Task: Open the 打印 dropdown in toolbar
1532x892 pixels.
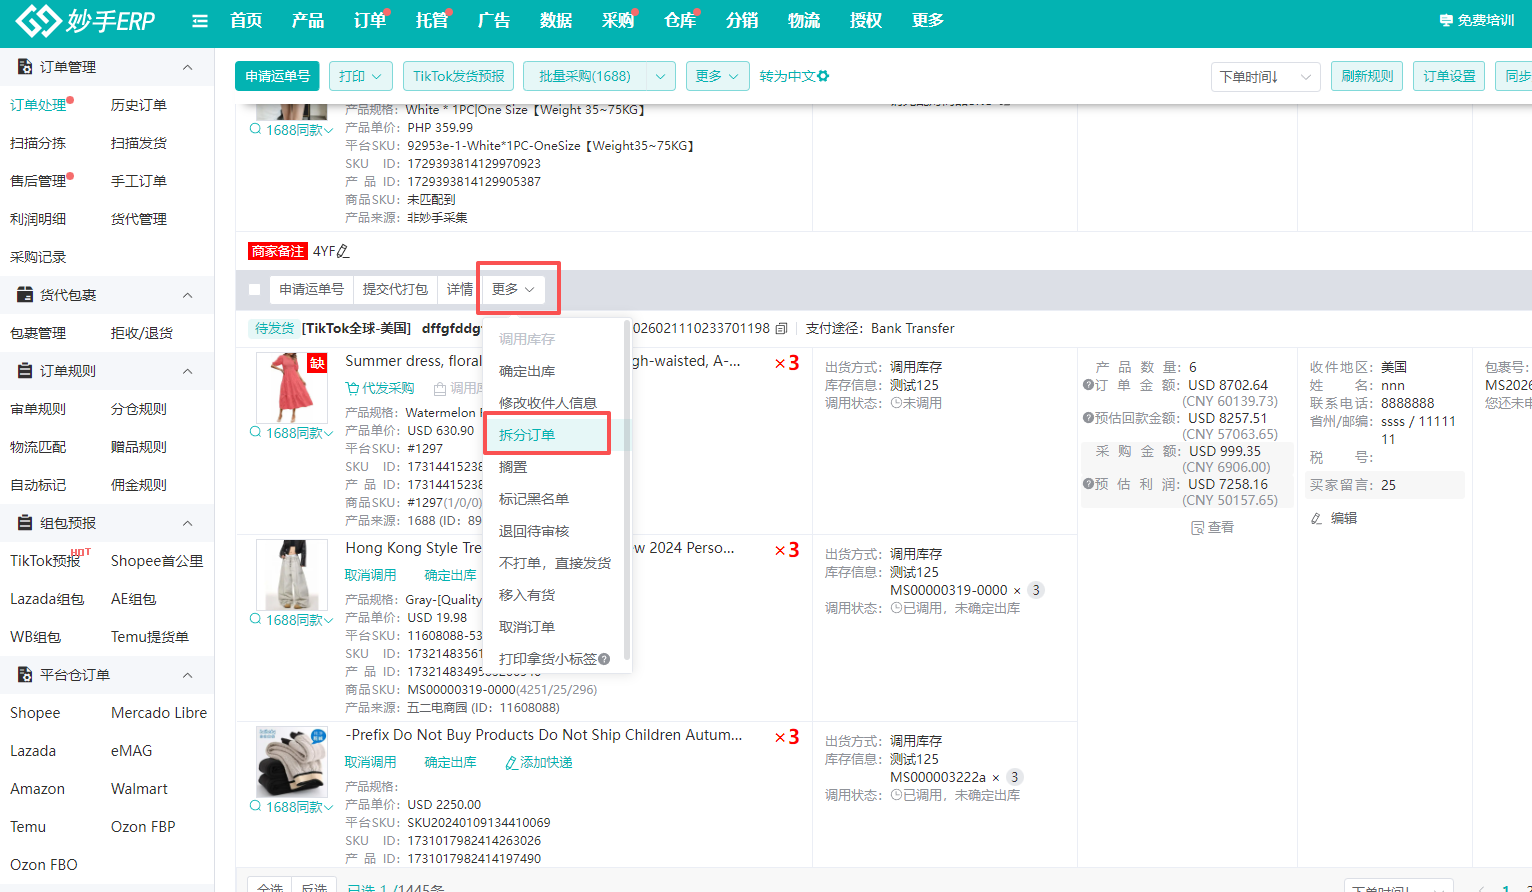Action: tap(360, 76)
